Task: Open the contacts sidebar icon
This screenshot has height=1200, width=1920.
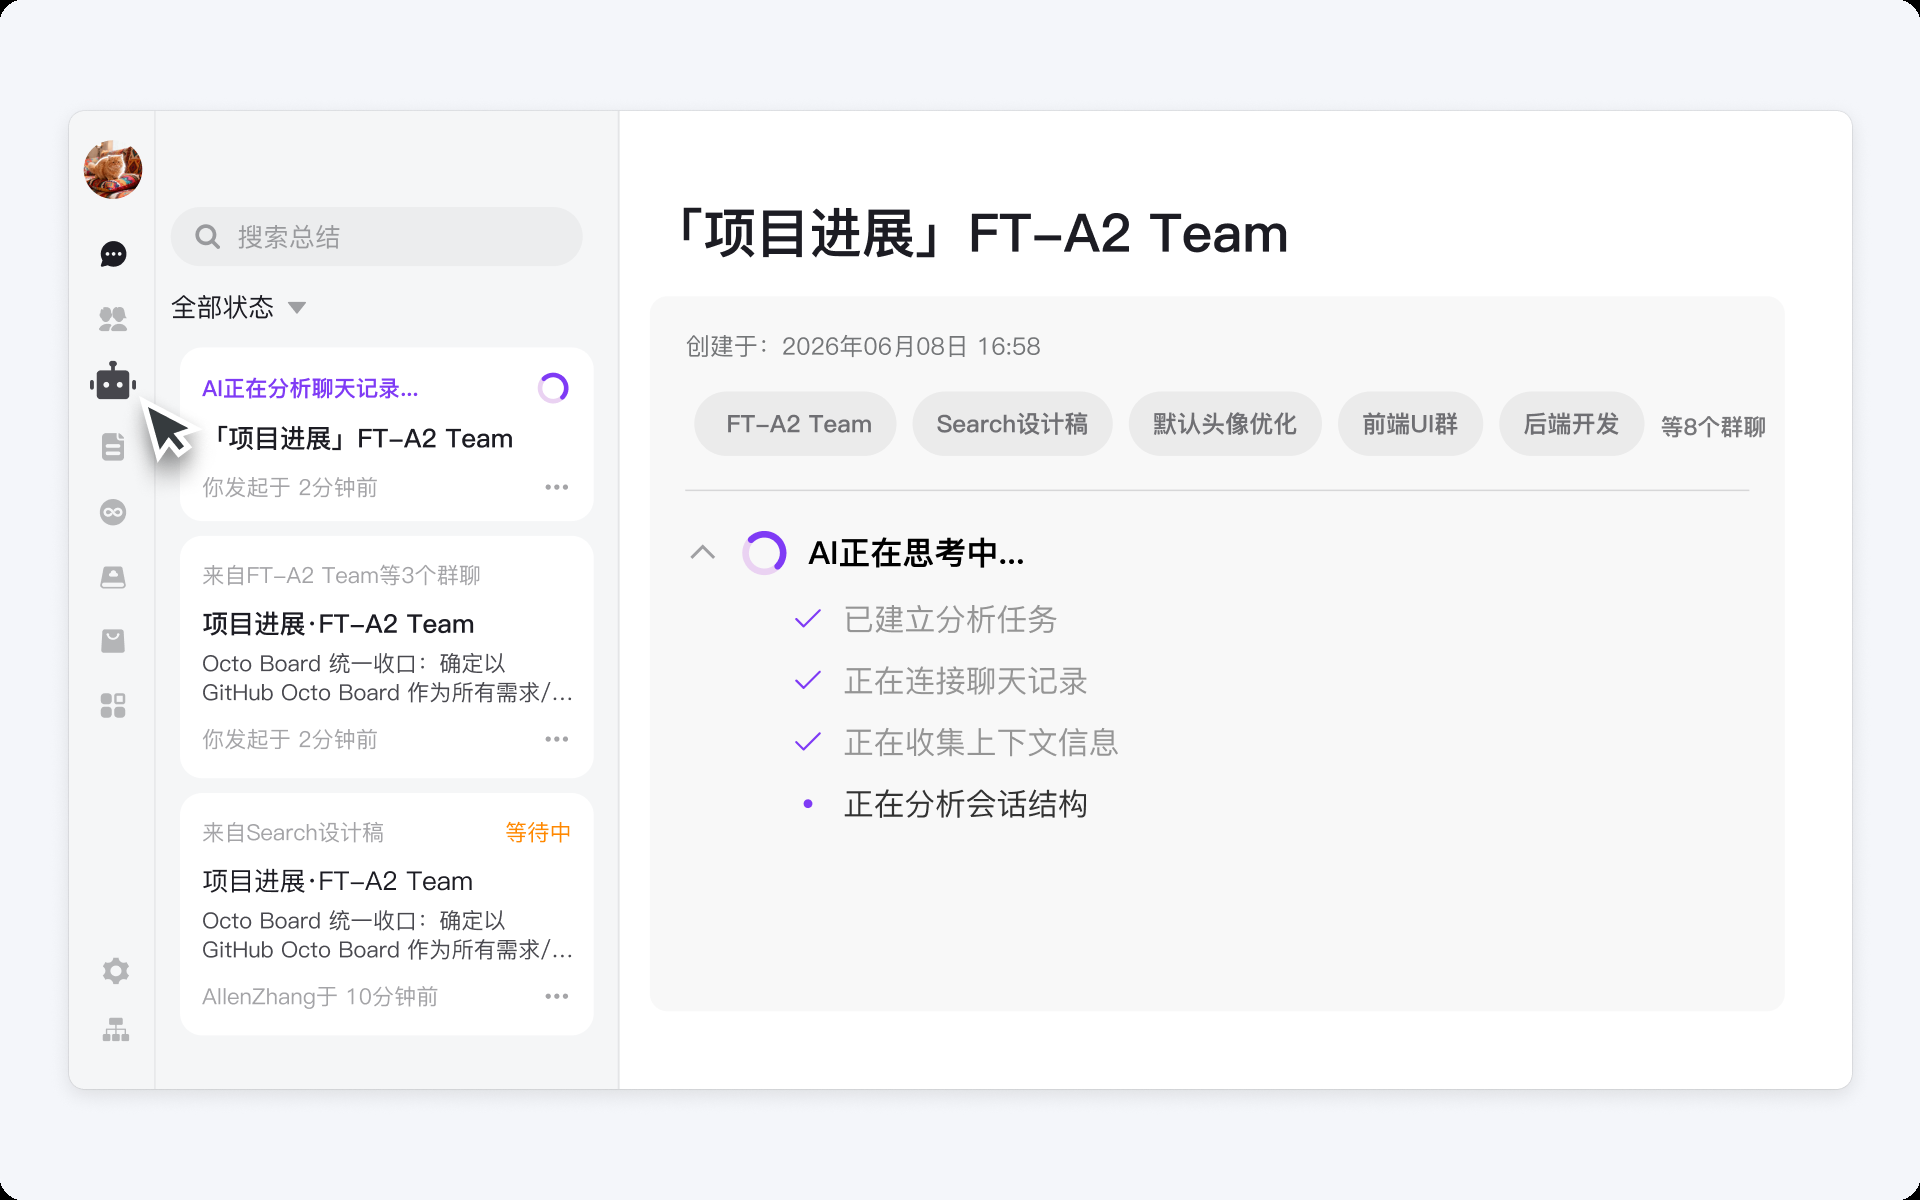Action: [113, 319]
